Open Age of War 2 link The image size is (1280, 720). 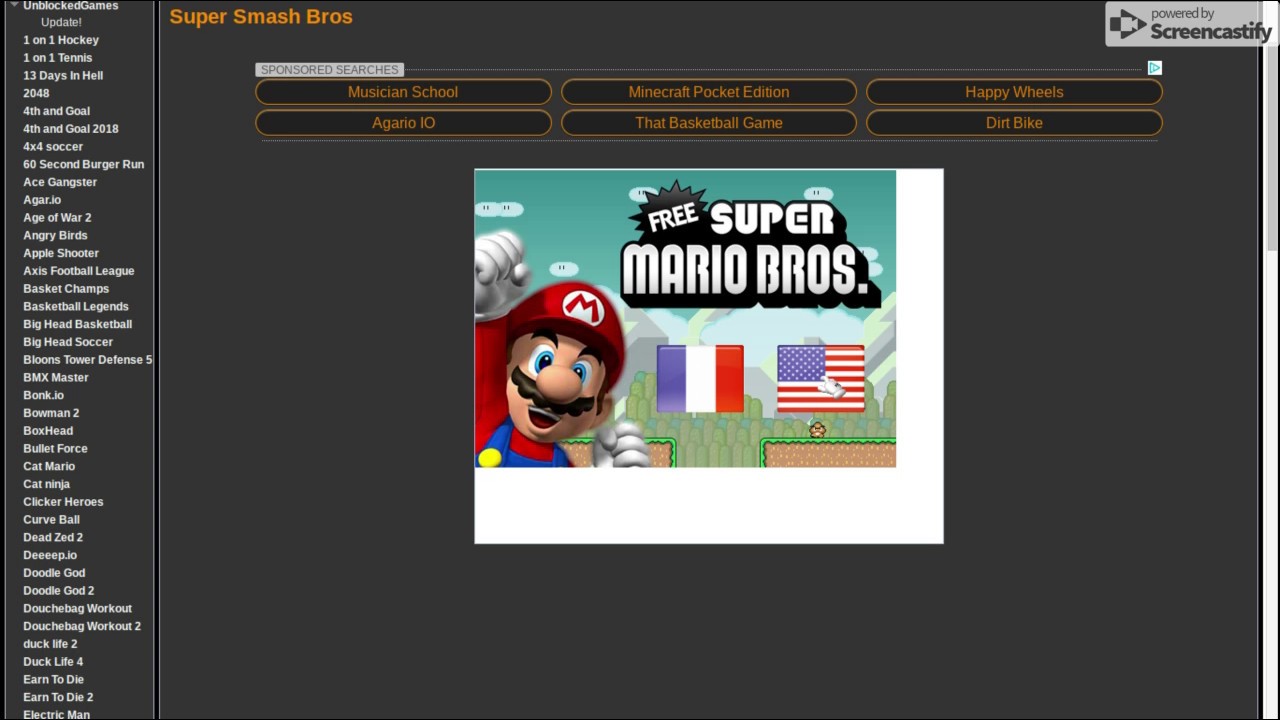[x=57, y=218]
